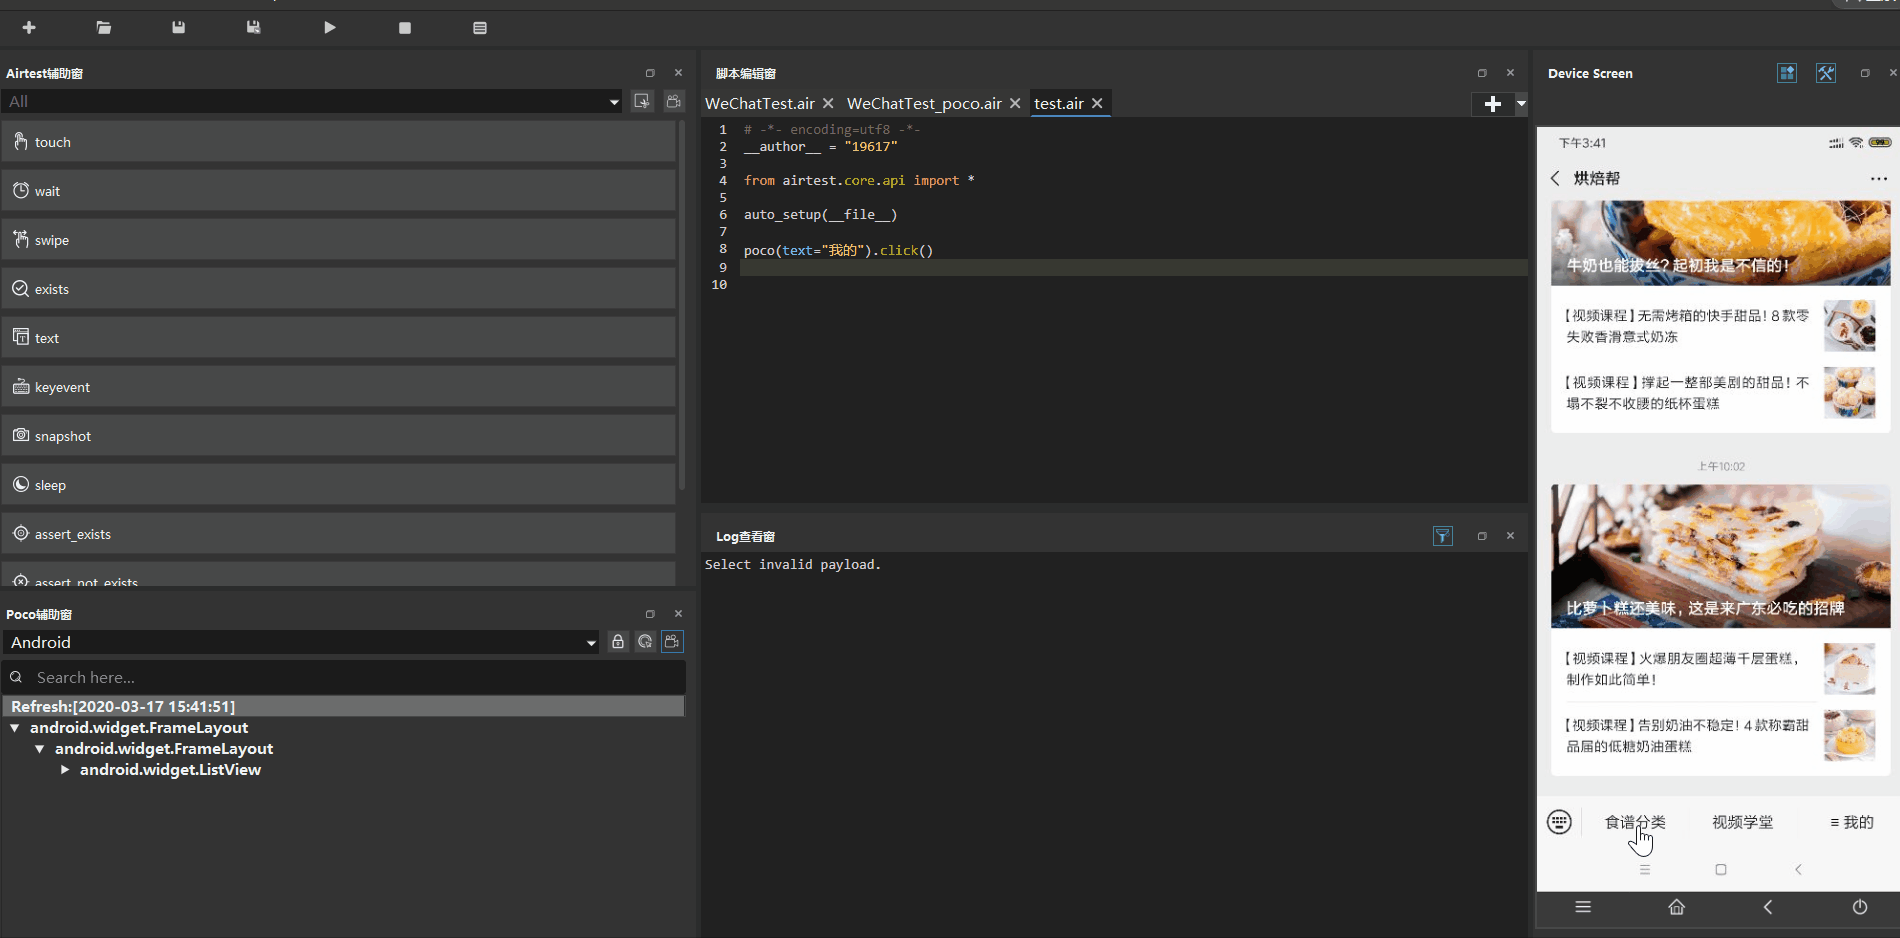Collapse the top android.widget.FrameLayout node
Image resolution: width=1900 pixels, height=938 pixels.
pyautogui.click(x=15, y=728)
